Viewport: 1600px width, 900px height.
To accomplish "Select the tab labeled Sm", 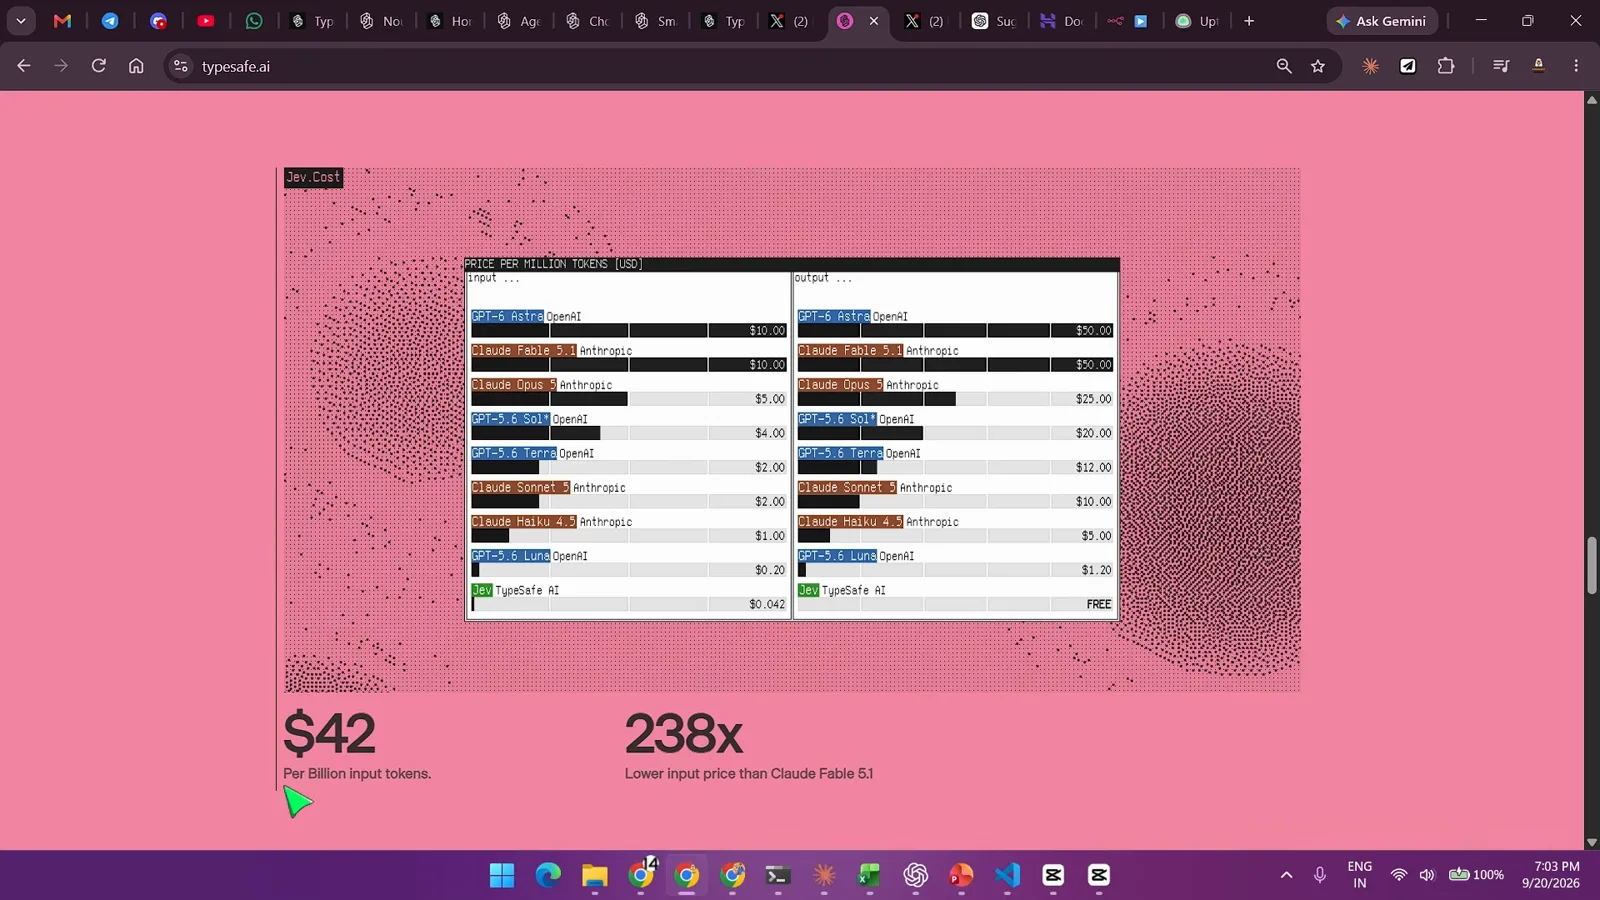I will (656, 21).
